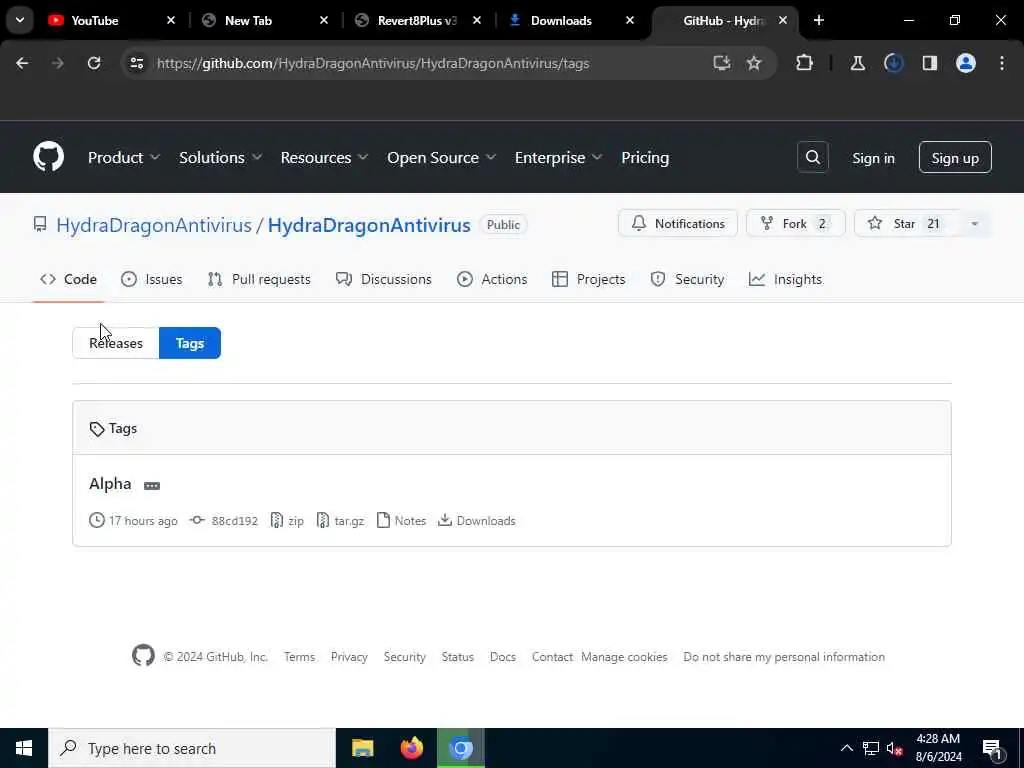
Task: Bookmark this page with the star icon
Action: click(754, 63)
